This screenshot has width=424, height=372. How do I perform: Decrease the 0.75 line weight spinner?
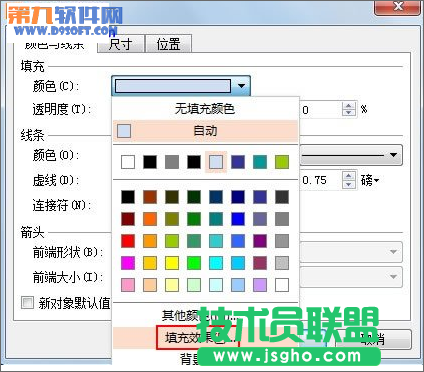tap(349, 184)
